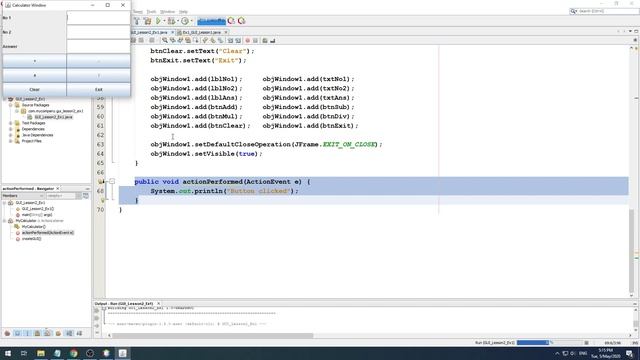Viewport: 640px width, 360px height.
Task: Toggle fourth filter icon in Navigator bottom toolbar
Action: pos(38,333)
